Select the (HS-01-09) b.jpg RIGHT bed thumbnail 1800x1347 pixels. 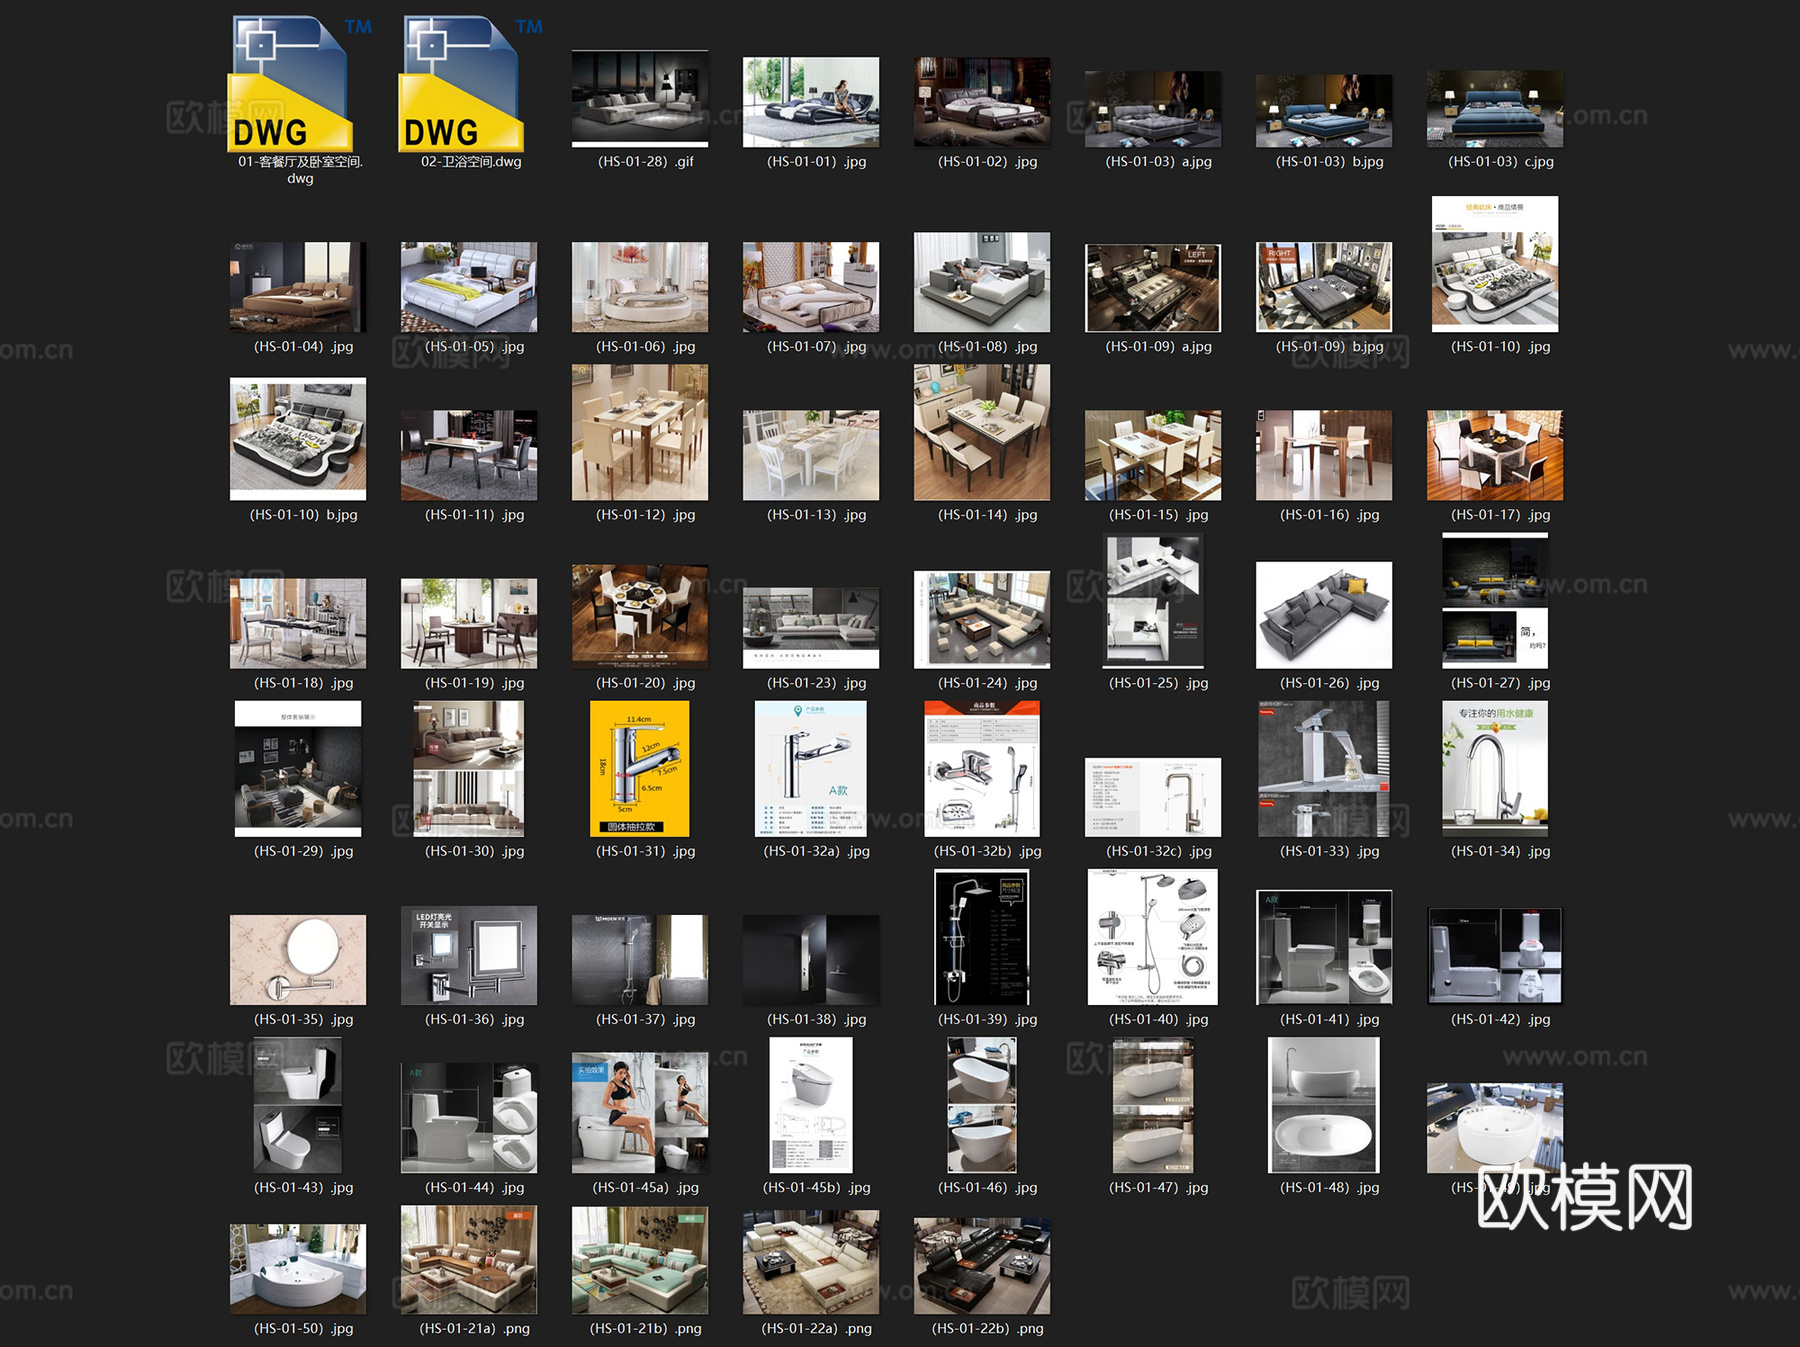point(1324,287)
